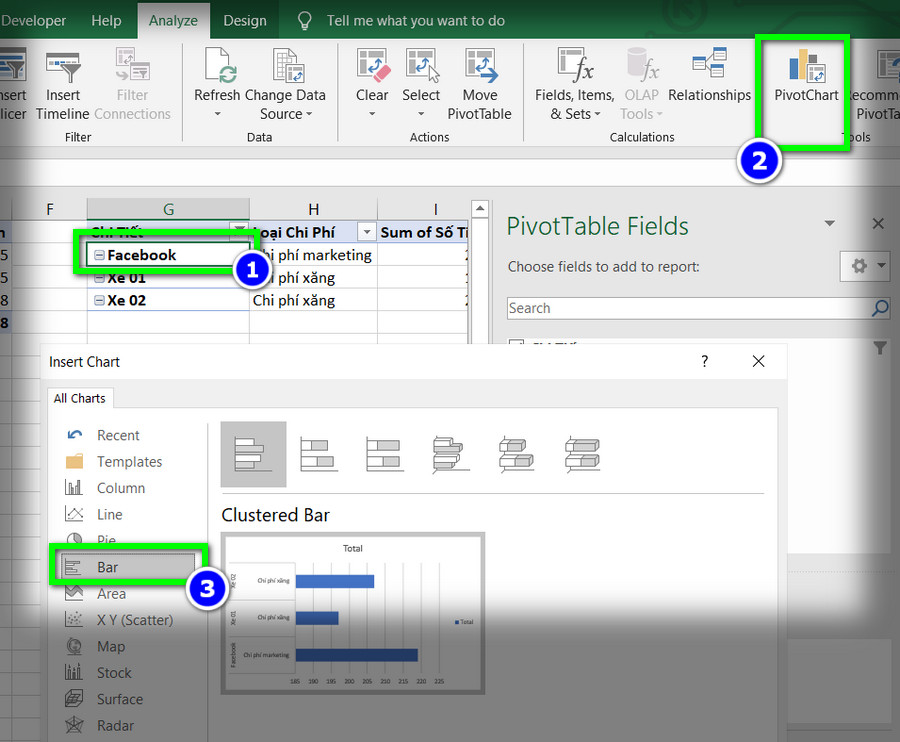Choose the Radar chart type

coord(115,725)
